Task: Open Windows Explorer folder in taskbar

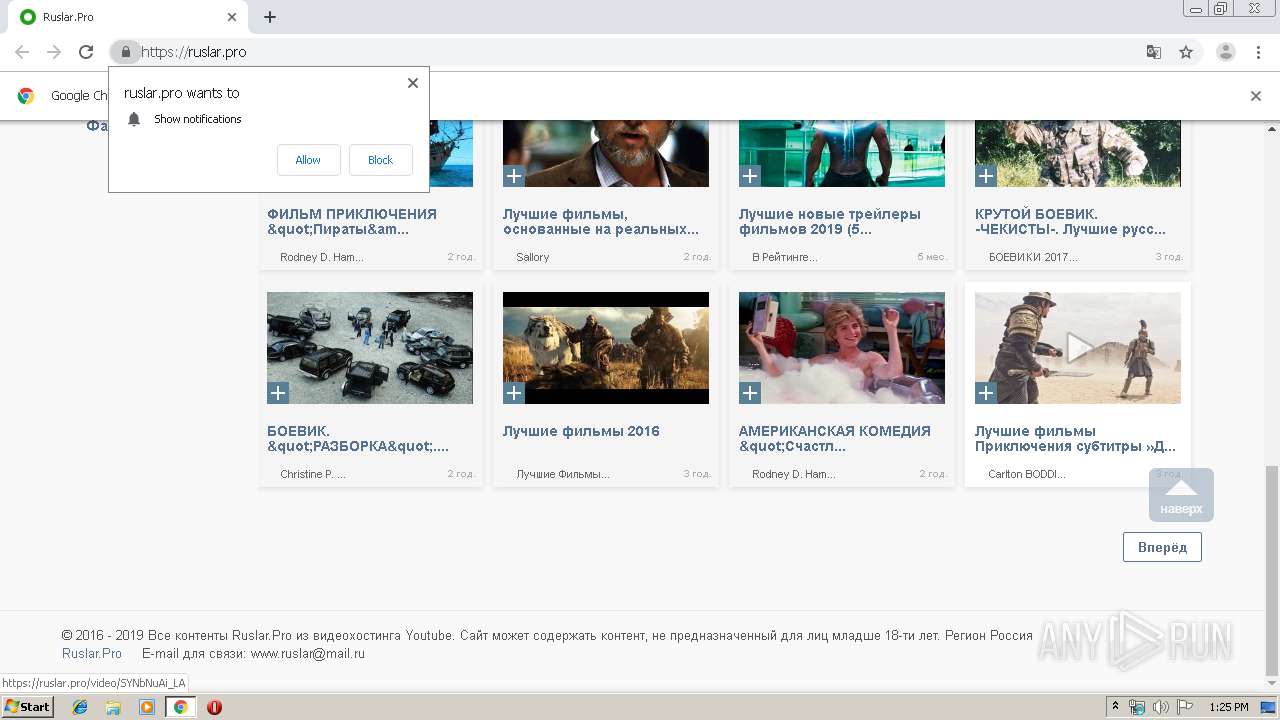Action: click(x=113, y=707)
